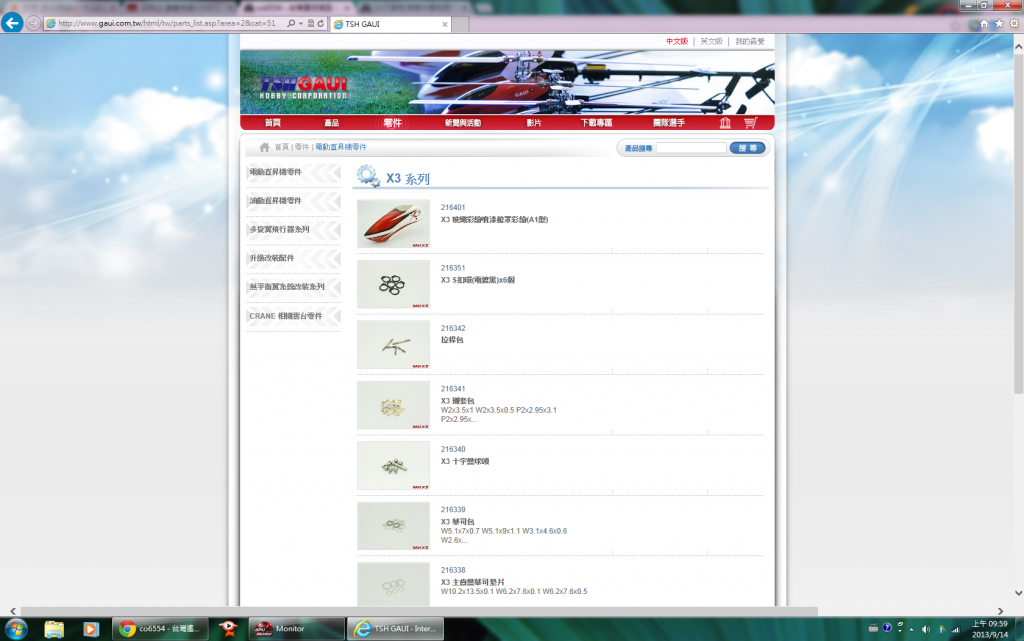
Task: Open 產品 in the red navigation bar
Action: point(332,123)
